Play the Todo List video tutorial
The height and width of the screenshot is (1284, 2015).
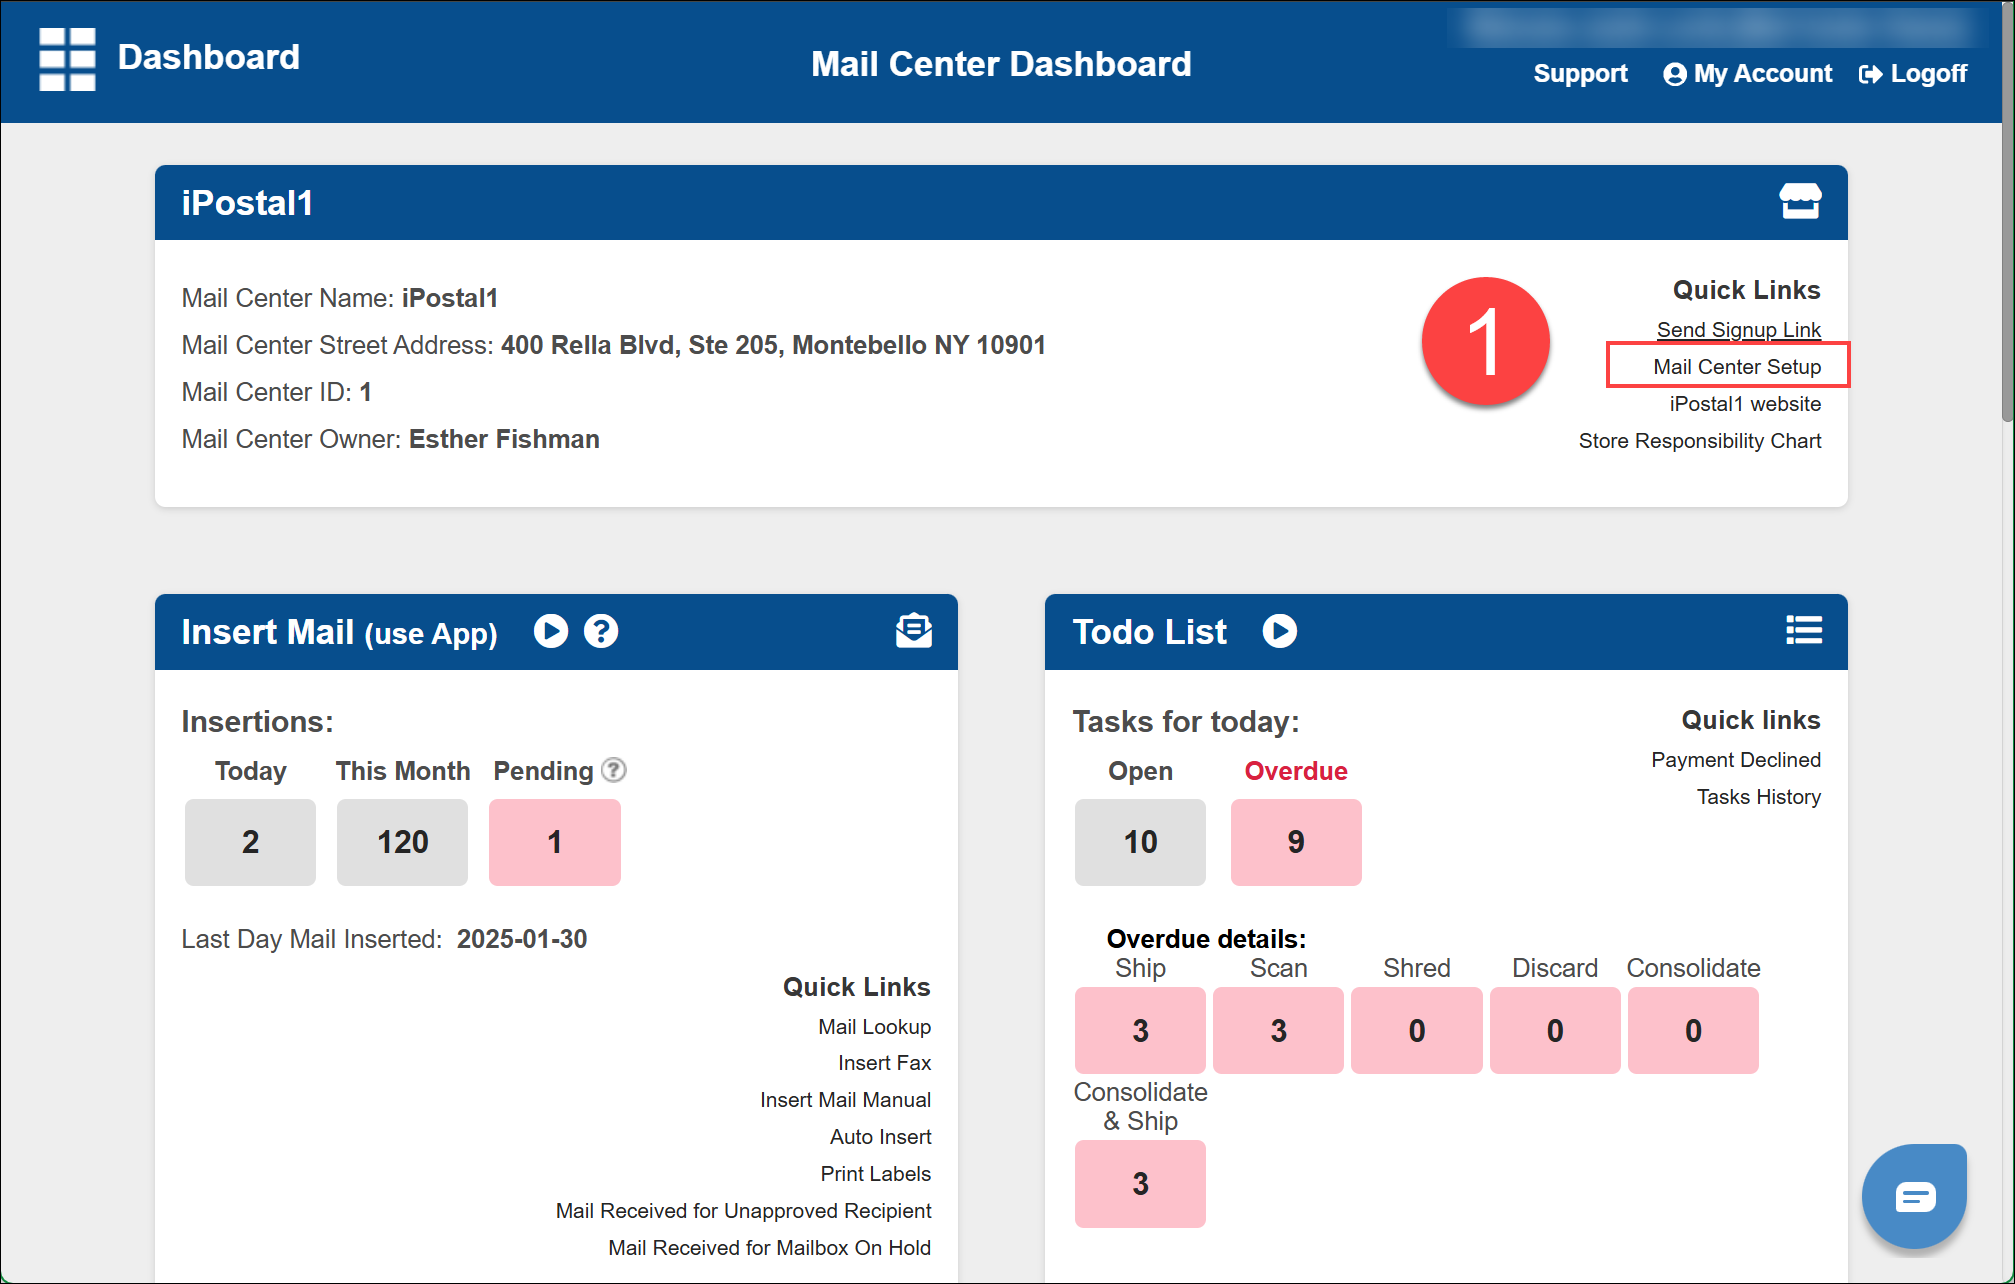click(x=1279, y=631)
